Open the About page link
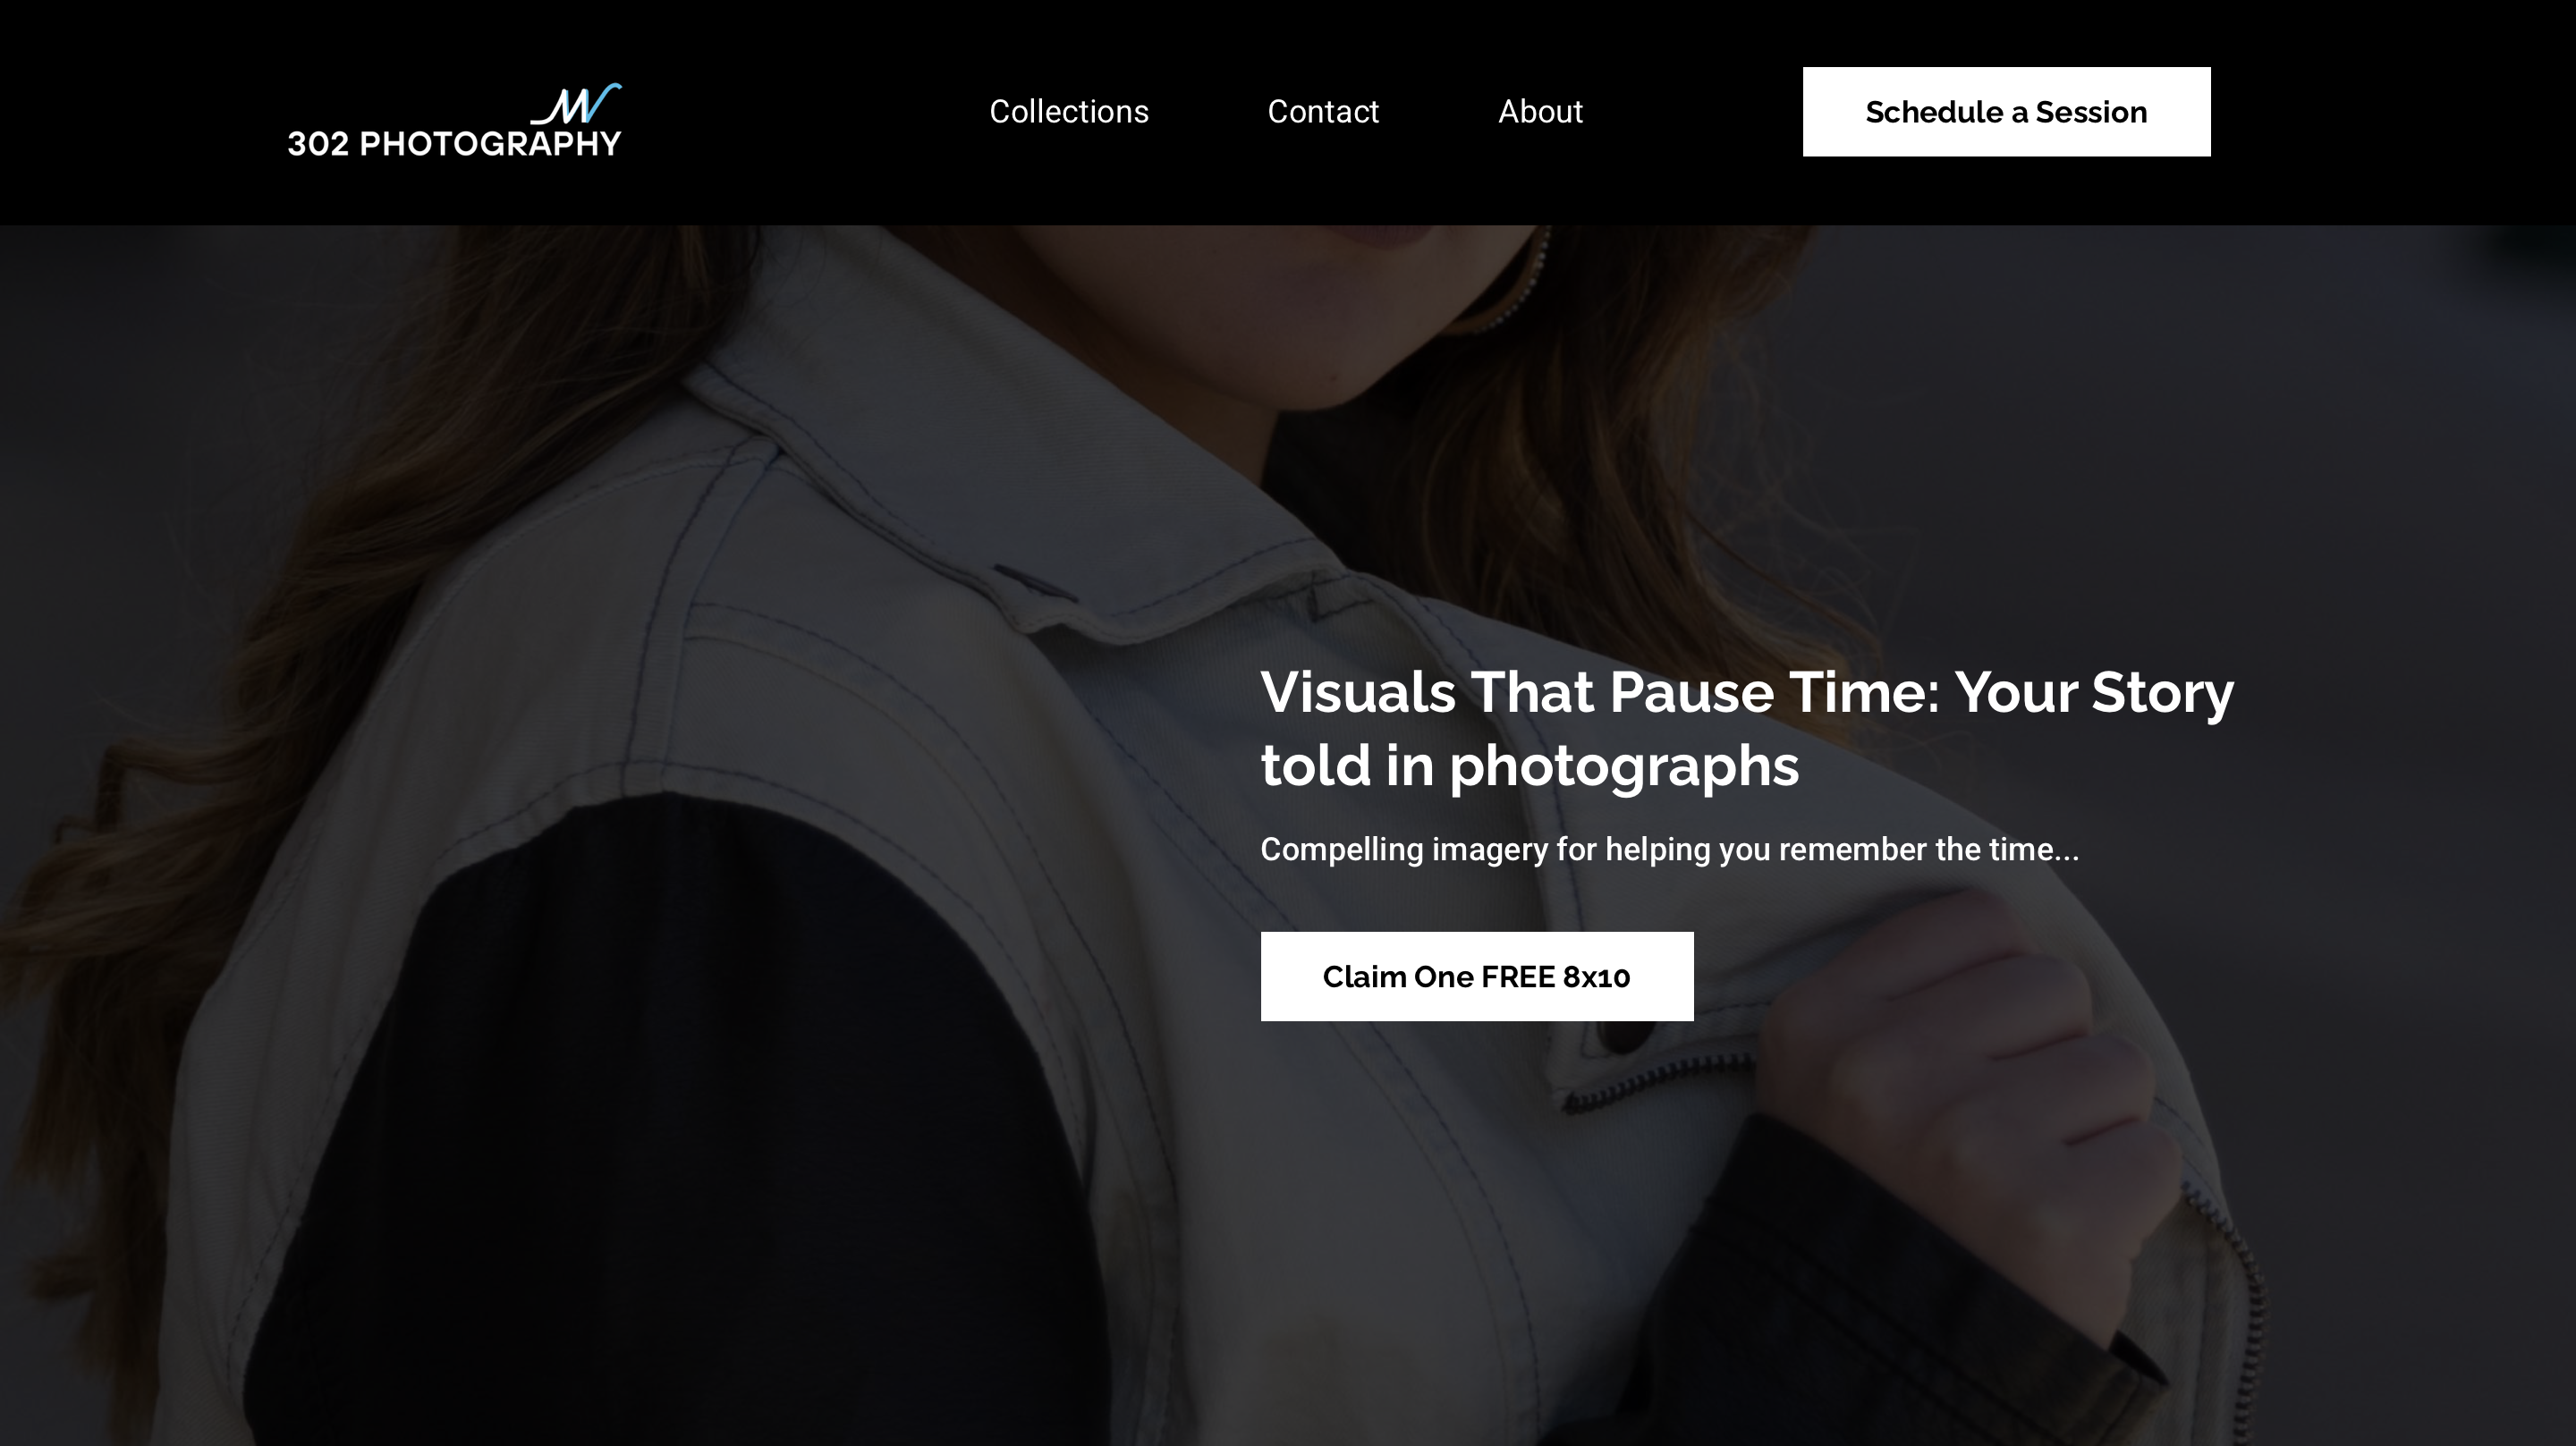 pos(1540,111)
